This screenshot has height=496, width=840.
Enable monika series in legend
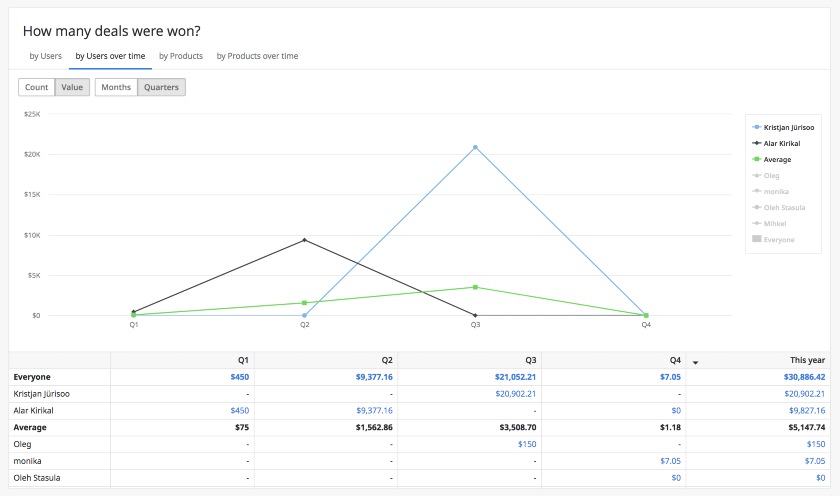(775, 191)
